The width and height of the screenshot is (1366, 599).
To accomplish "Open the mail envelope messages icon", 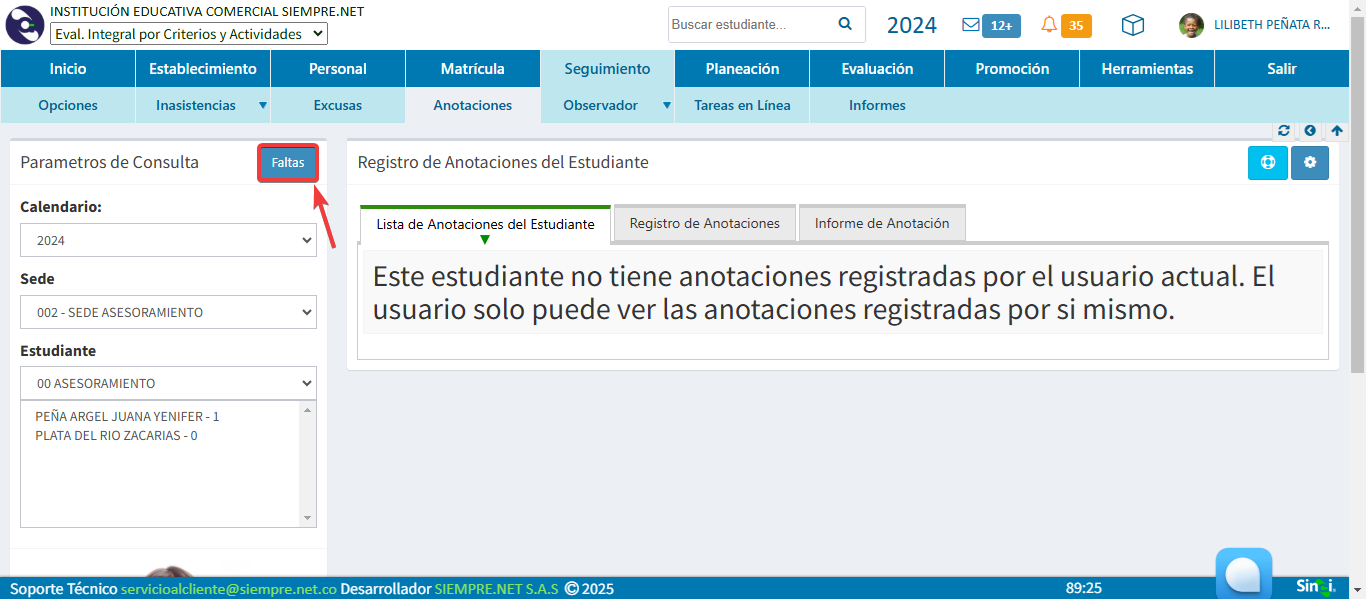I will 970,25.
